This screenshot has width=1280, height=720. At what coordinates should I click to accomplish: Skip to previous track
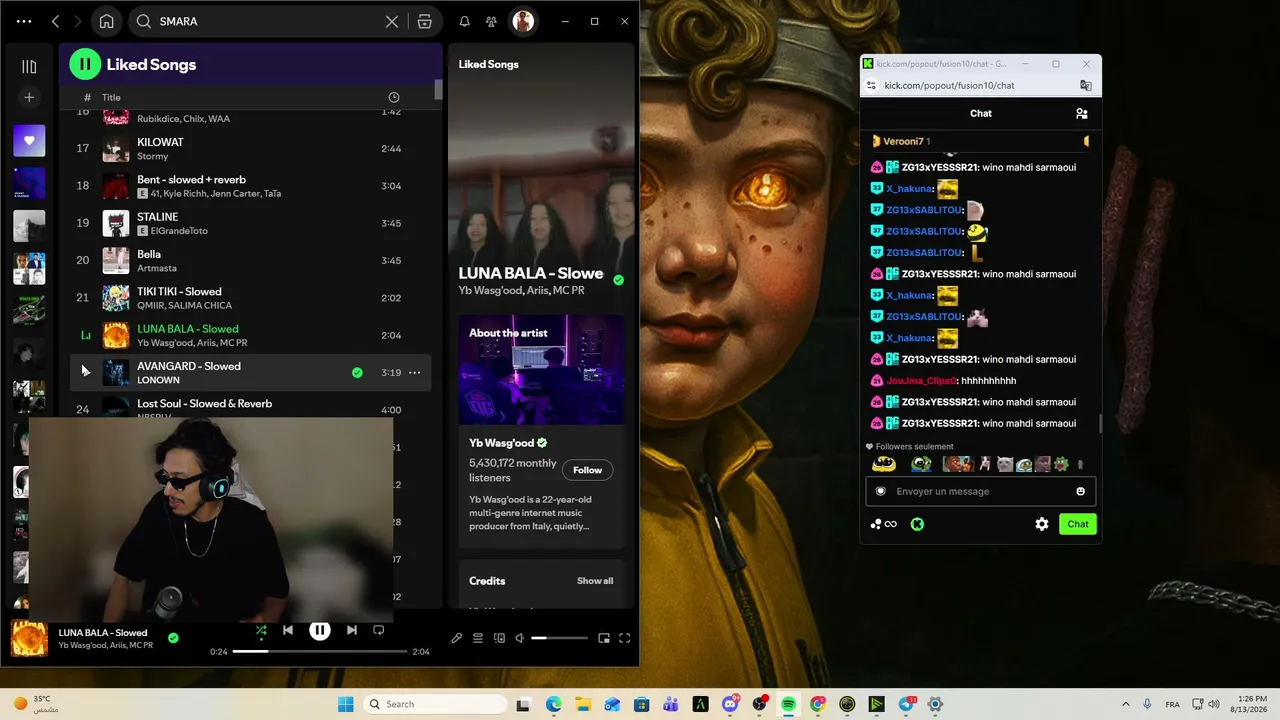[288, 630]
